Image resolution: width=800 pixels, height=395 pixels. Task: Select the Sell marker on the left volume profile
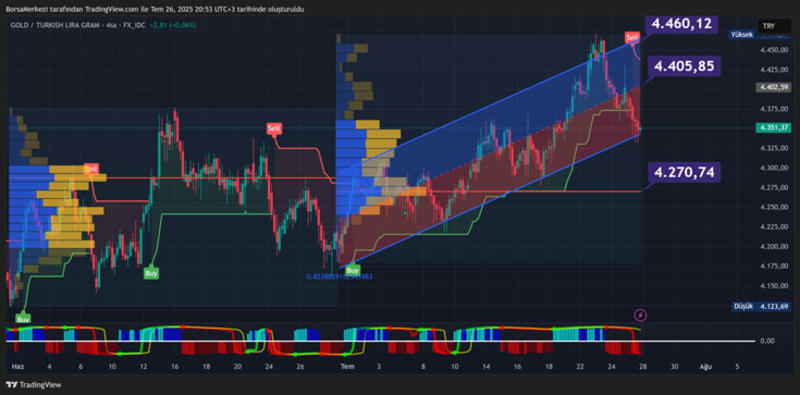tap(91, 169)
